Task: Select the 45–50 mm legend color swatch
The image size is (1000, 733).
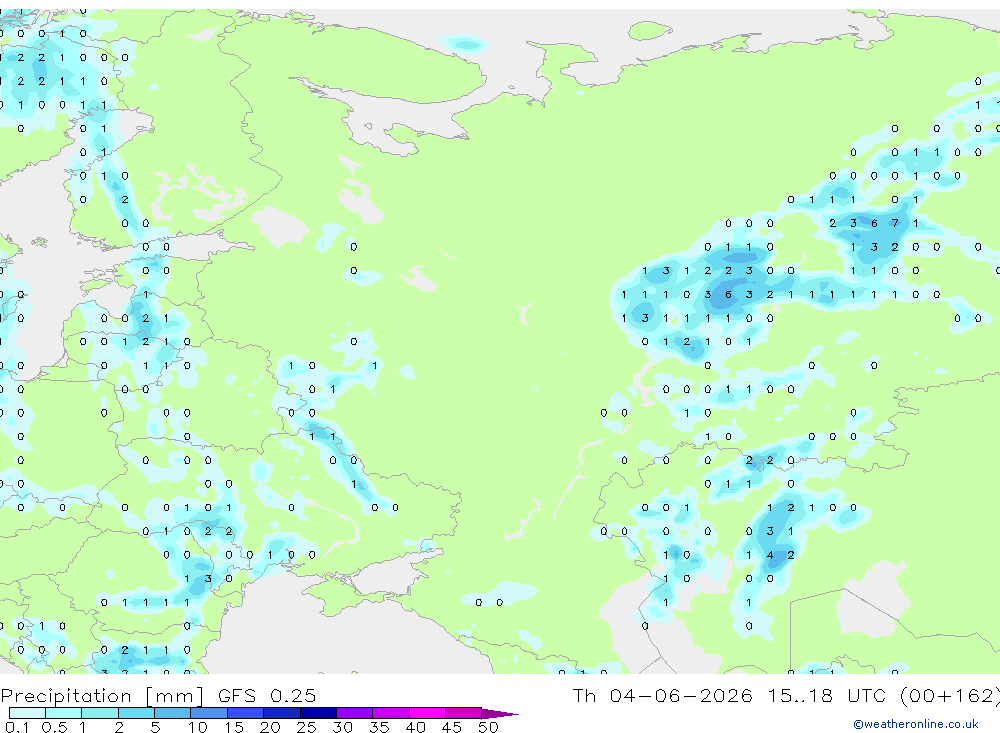Action: point(464,713)
